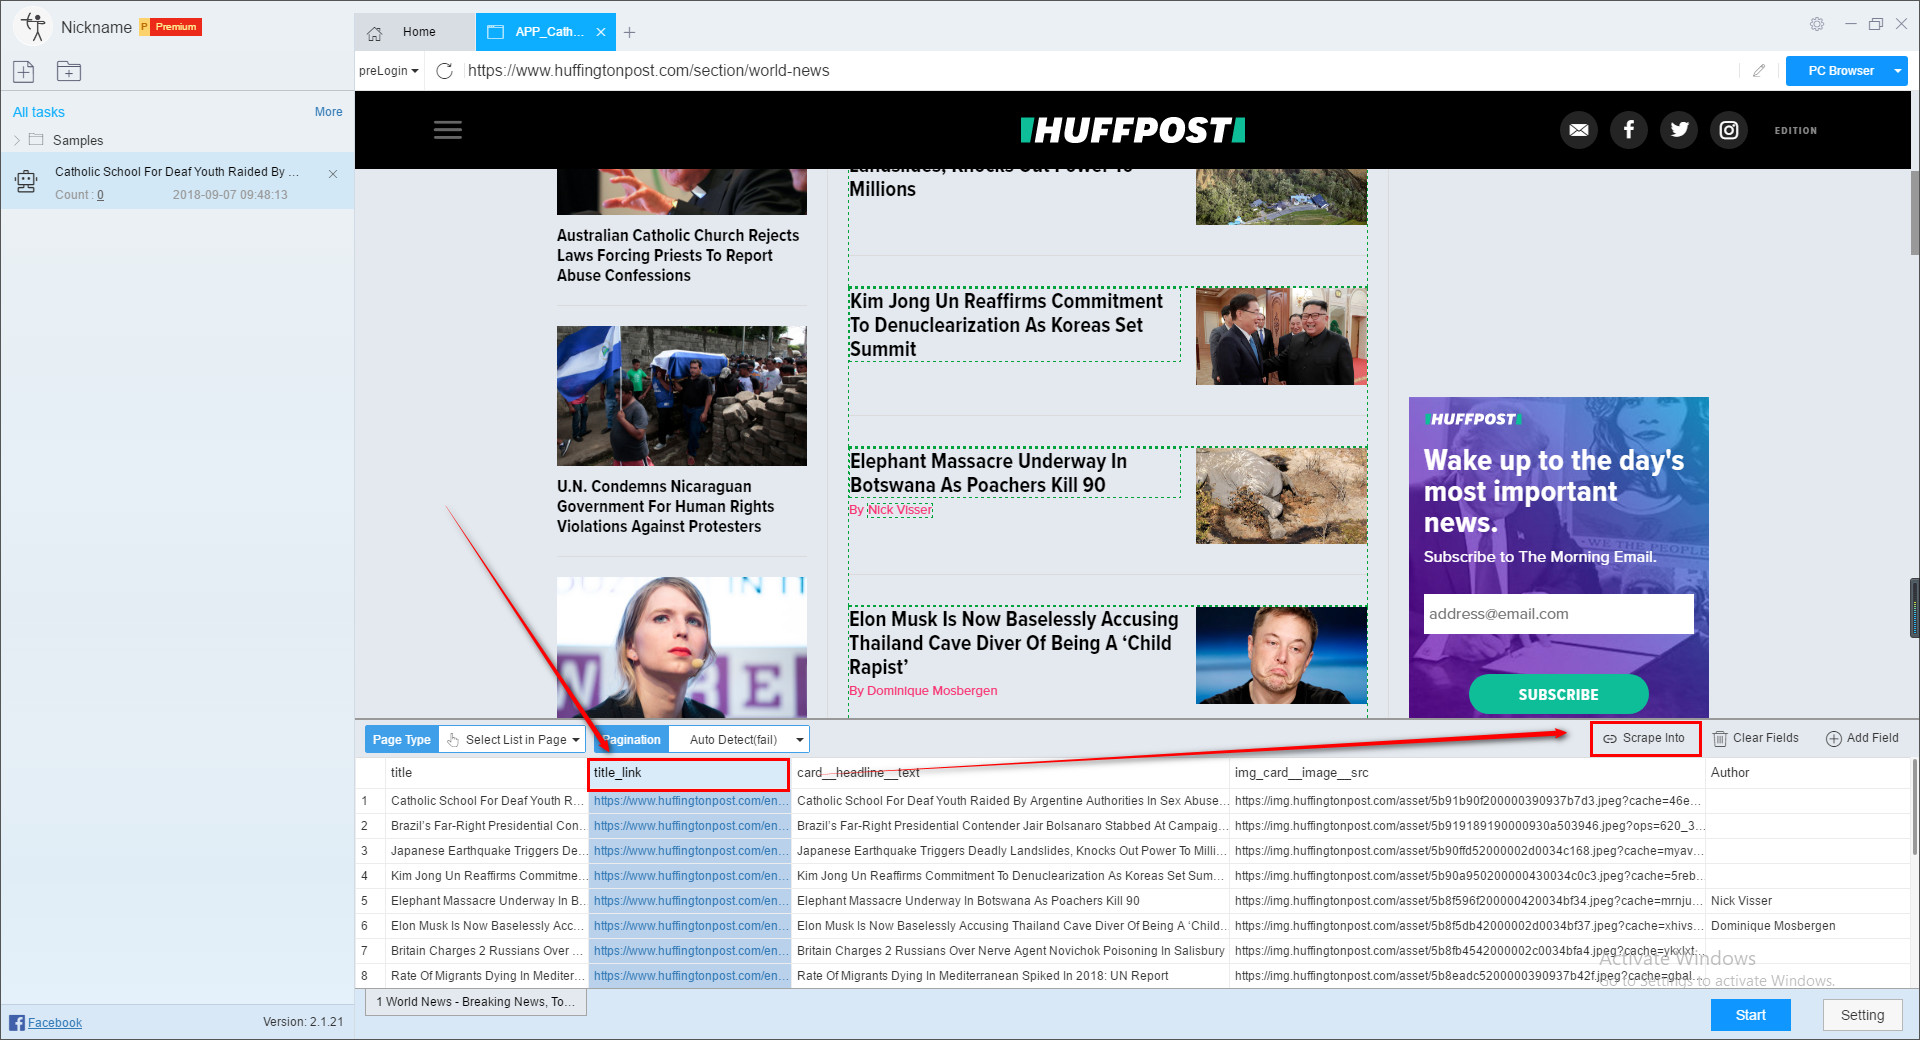Click the Facebook icon in the footer
This screenshot has width=1920, height=1040.
tap(17, 1022)
